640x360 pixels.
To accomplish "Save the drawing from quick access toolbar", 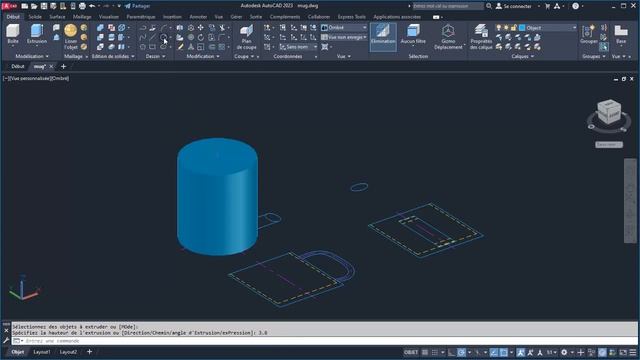I will pos(44,6).
